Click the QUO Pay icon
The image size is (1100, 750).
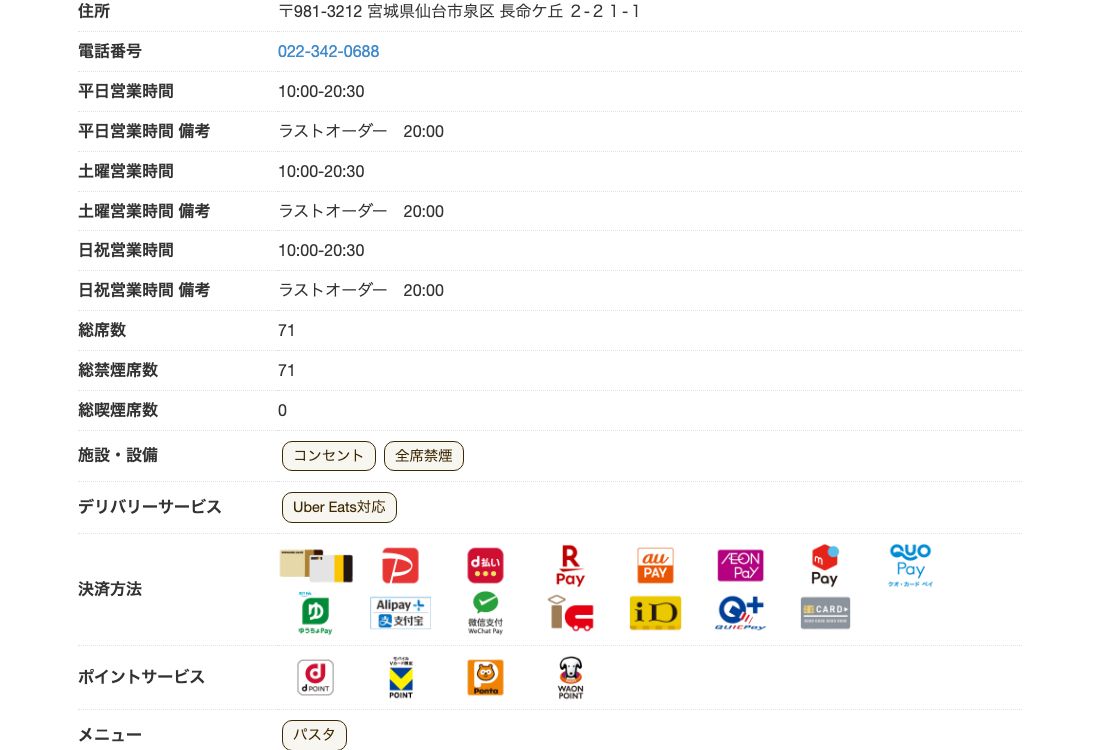point(910,565)
